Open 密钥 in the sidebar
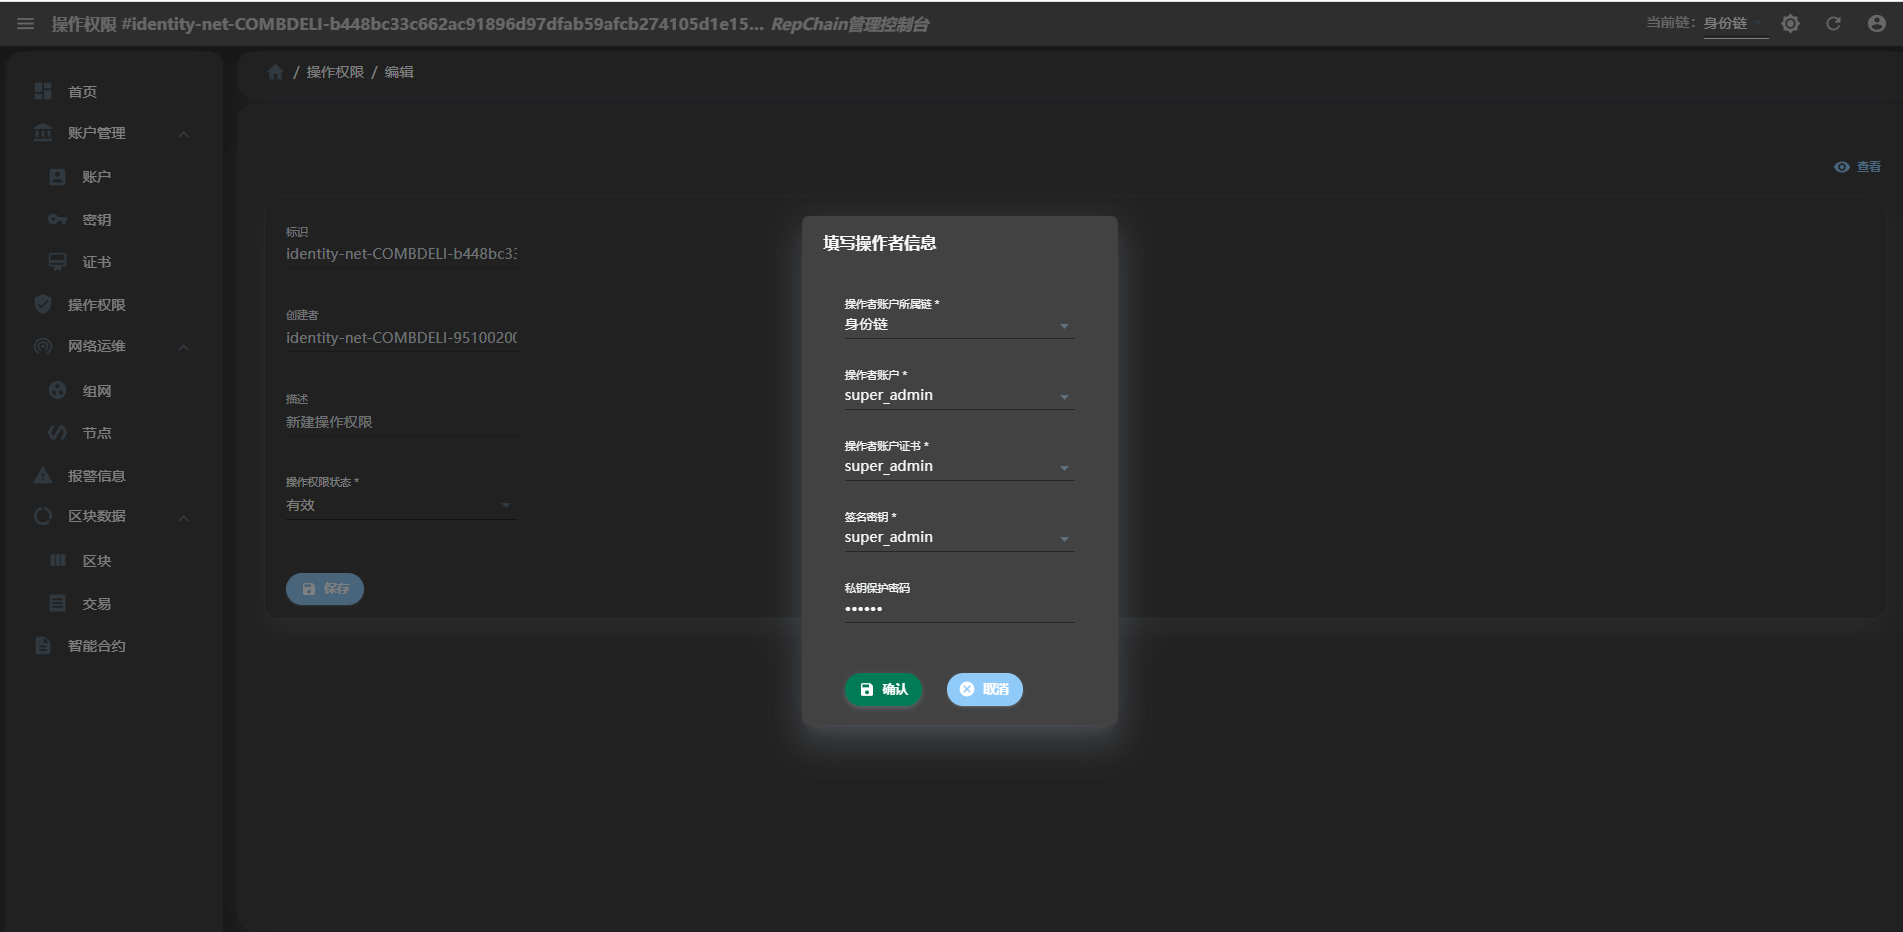Image resolution: width=1903 pixels, height=932 pixels. (x=96, y=220)
